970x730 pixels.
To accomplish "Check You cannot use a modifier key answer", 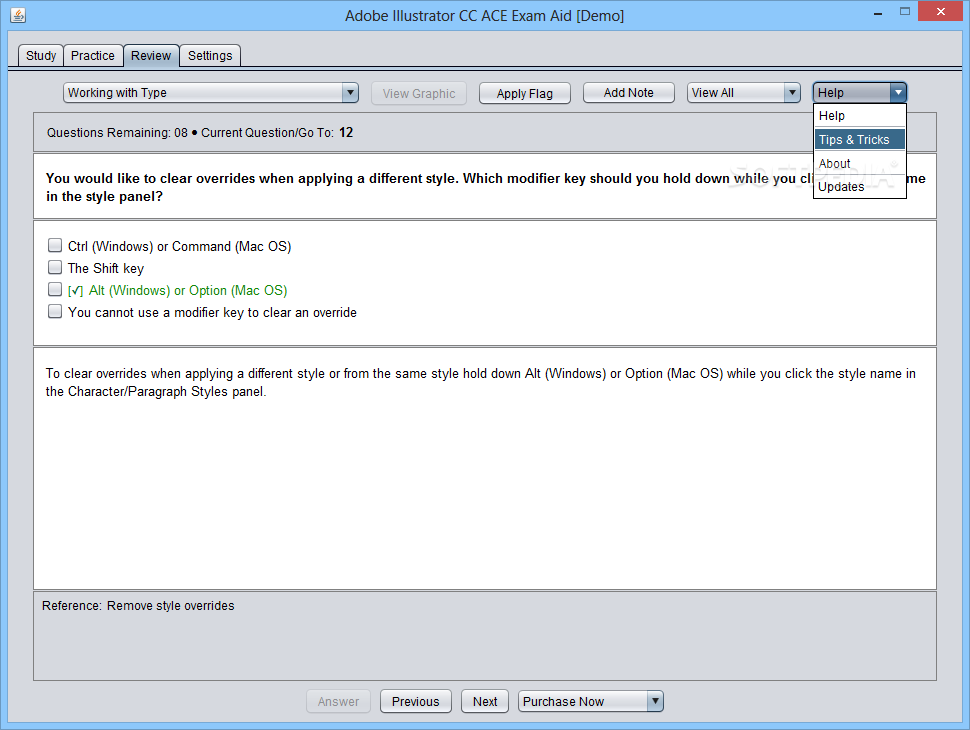I will [55, 311].
